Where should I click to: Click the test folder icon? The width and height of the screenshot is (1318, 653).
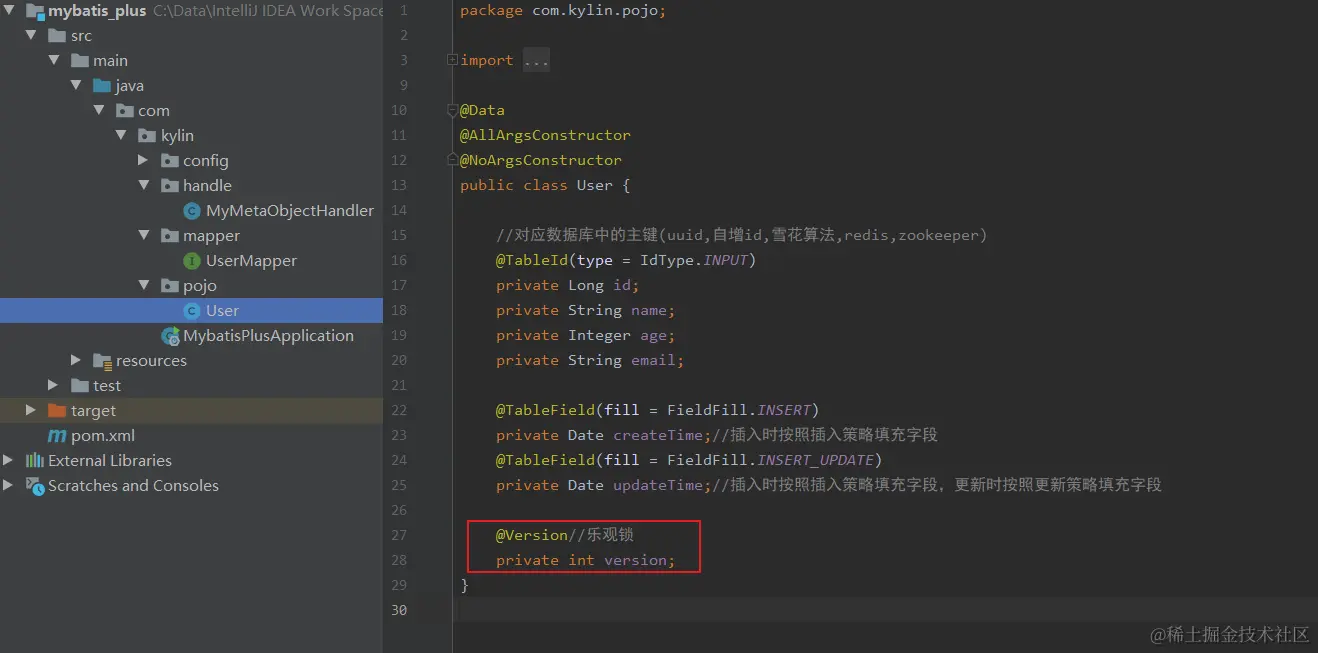point(80,386)
